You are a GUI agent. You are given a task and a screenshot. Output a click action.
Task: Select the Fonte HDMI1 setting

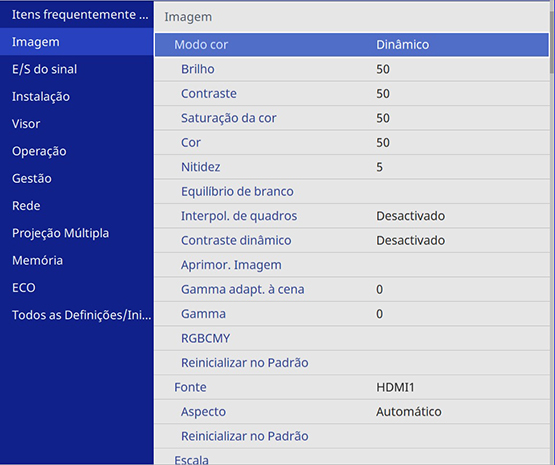(x=352, y=387)
